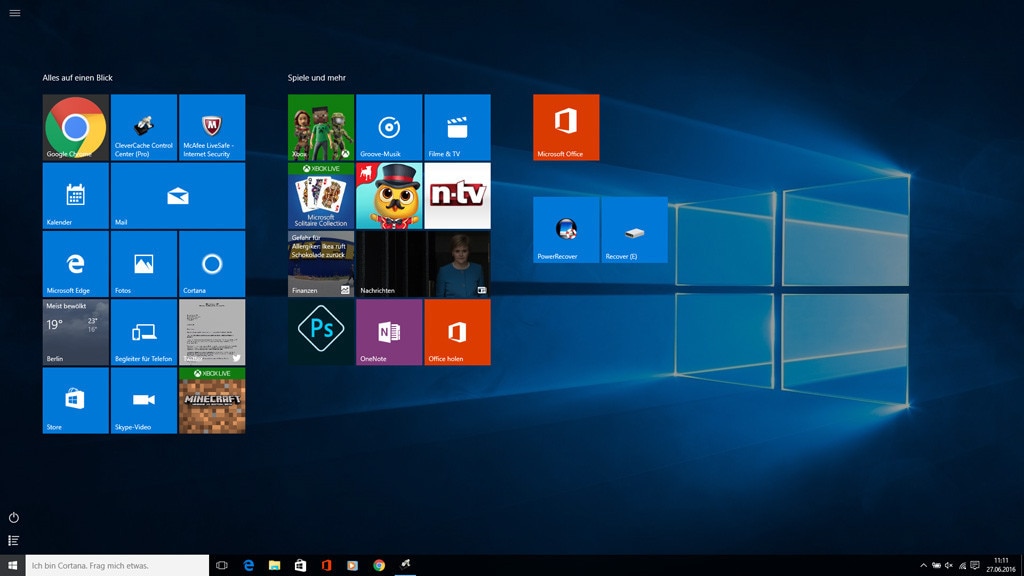Launch the Microsoft Edge tile
The height and width of the screenshot is (576, 1024).
click(76, 264)
